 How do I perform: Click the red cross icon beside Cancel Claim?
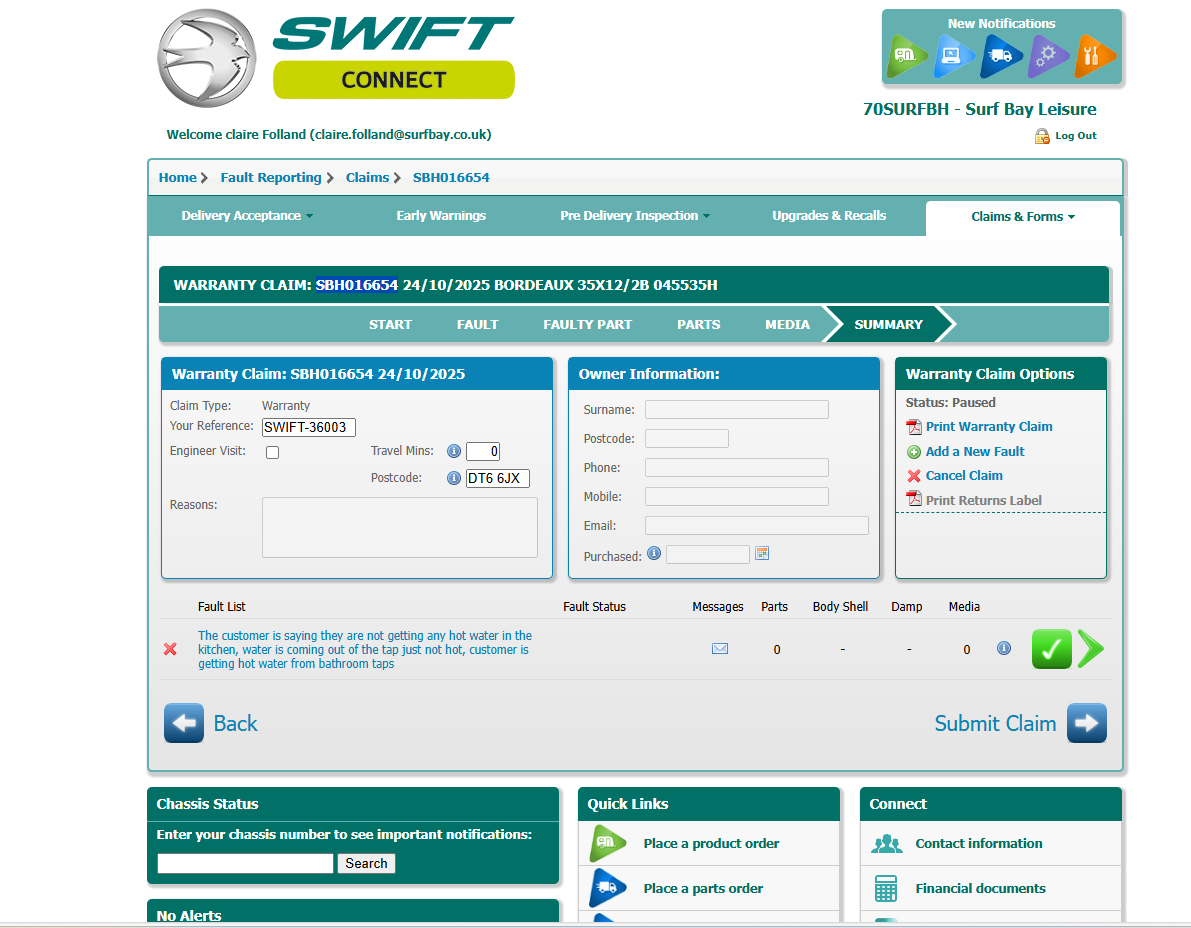pyautogui.click(x=914, y=476)
